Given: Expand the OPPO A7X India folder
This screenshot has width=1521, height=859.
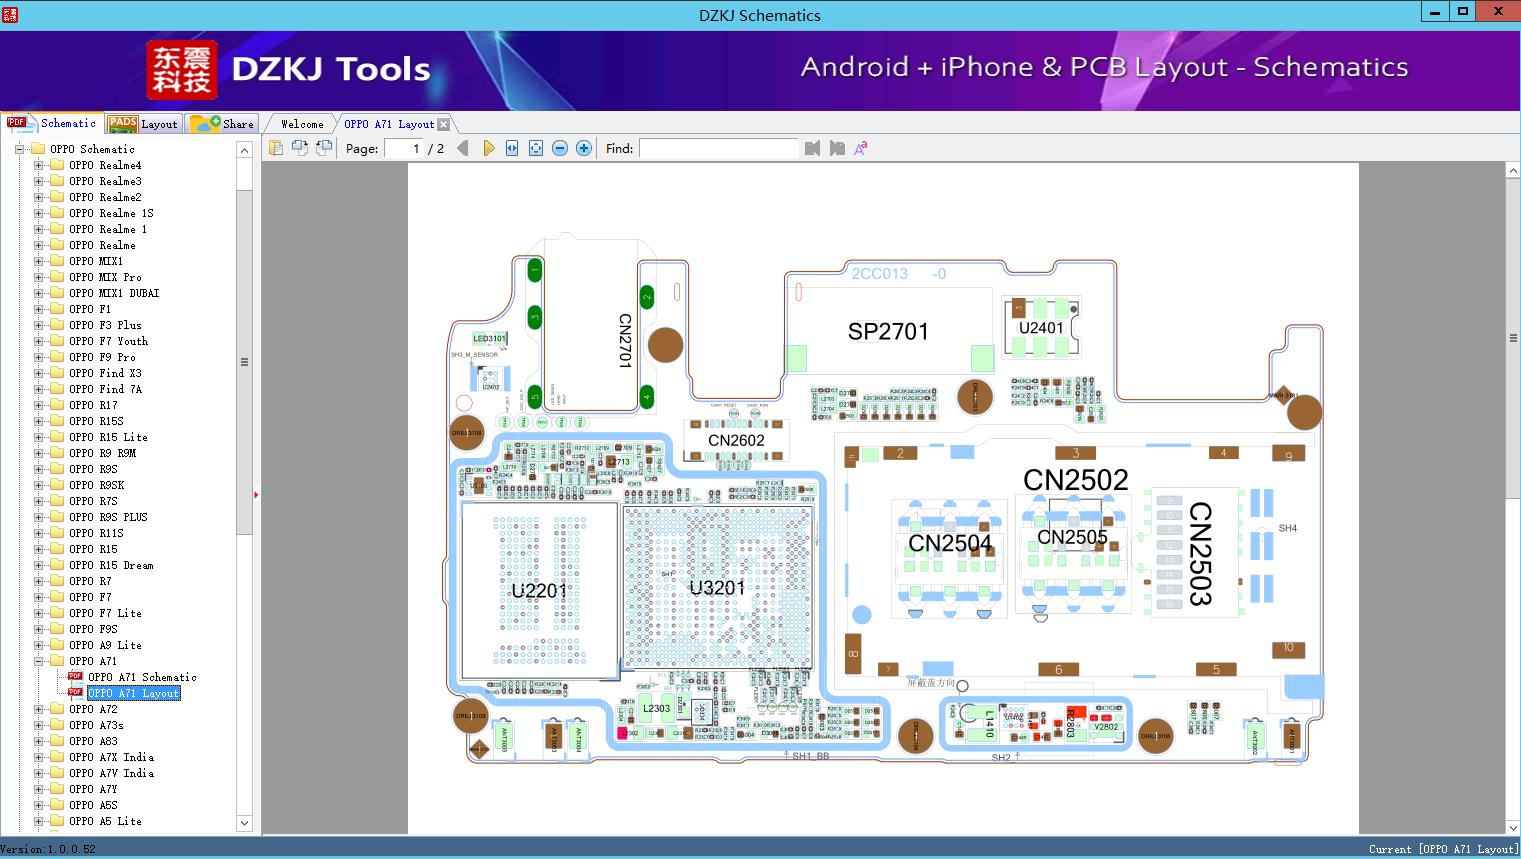Looking at the screenshot, I should point(38,757).
